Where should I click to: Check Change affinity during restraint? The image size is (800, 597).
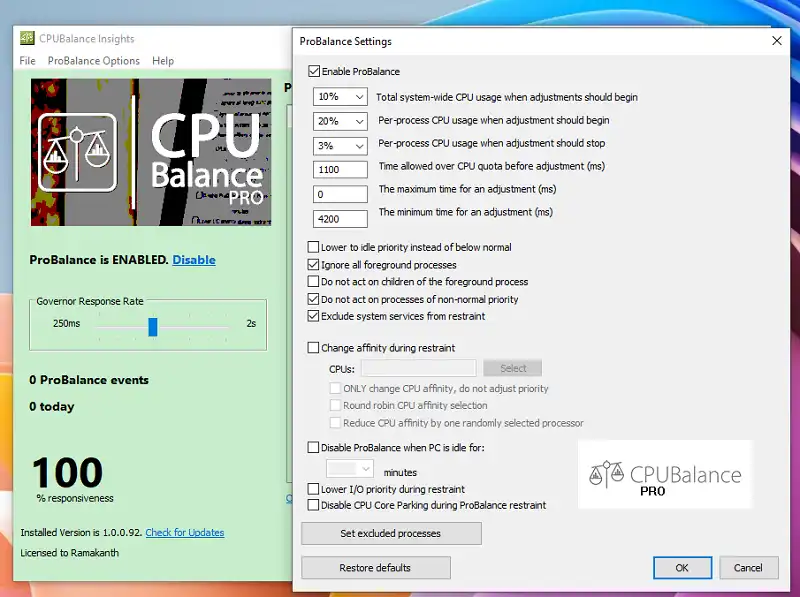tap(314, 348)
